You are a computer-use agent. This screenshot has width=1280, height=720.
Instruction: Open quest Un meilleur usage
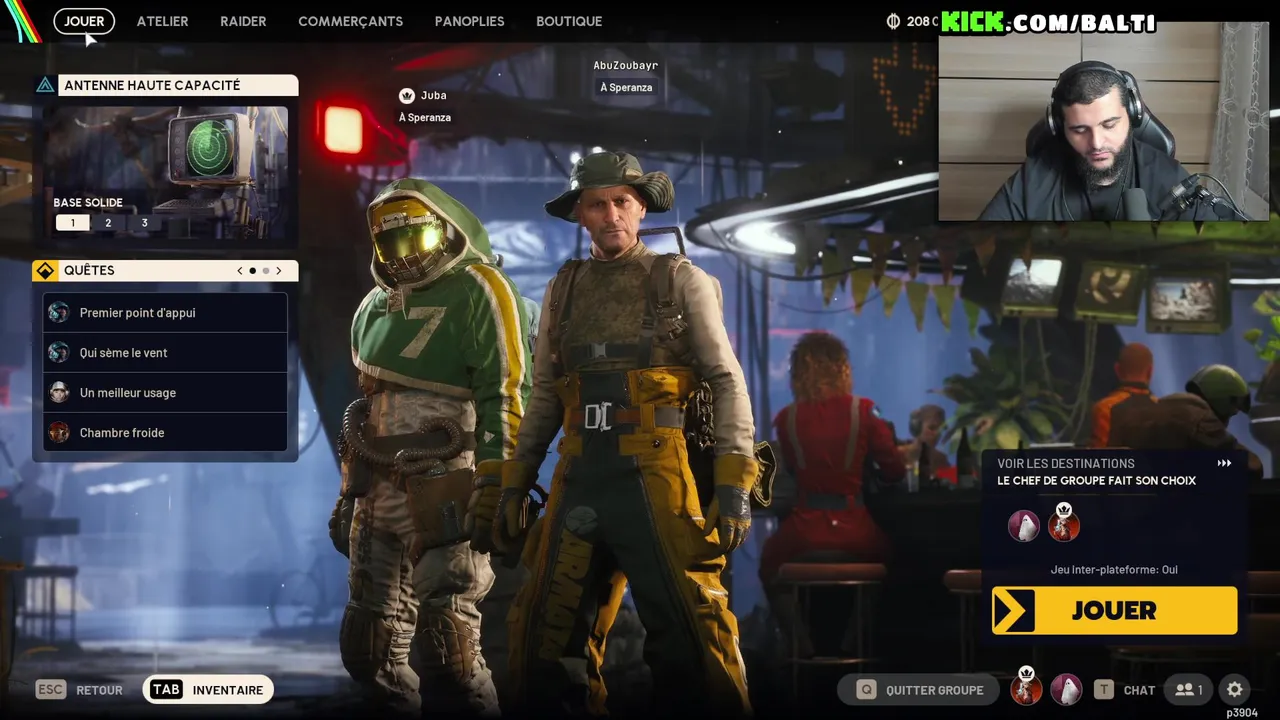(166, 393)
